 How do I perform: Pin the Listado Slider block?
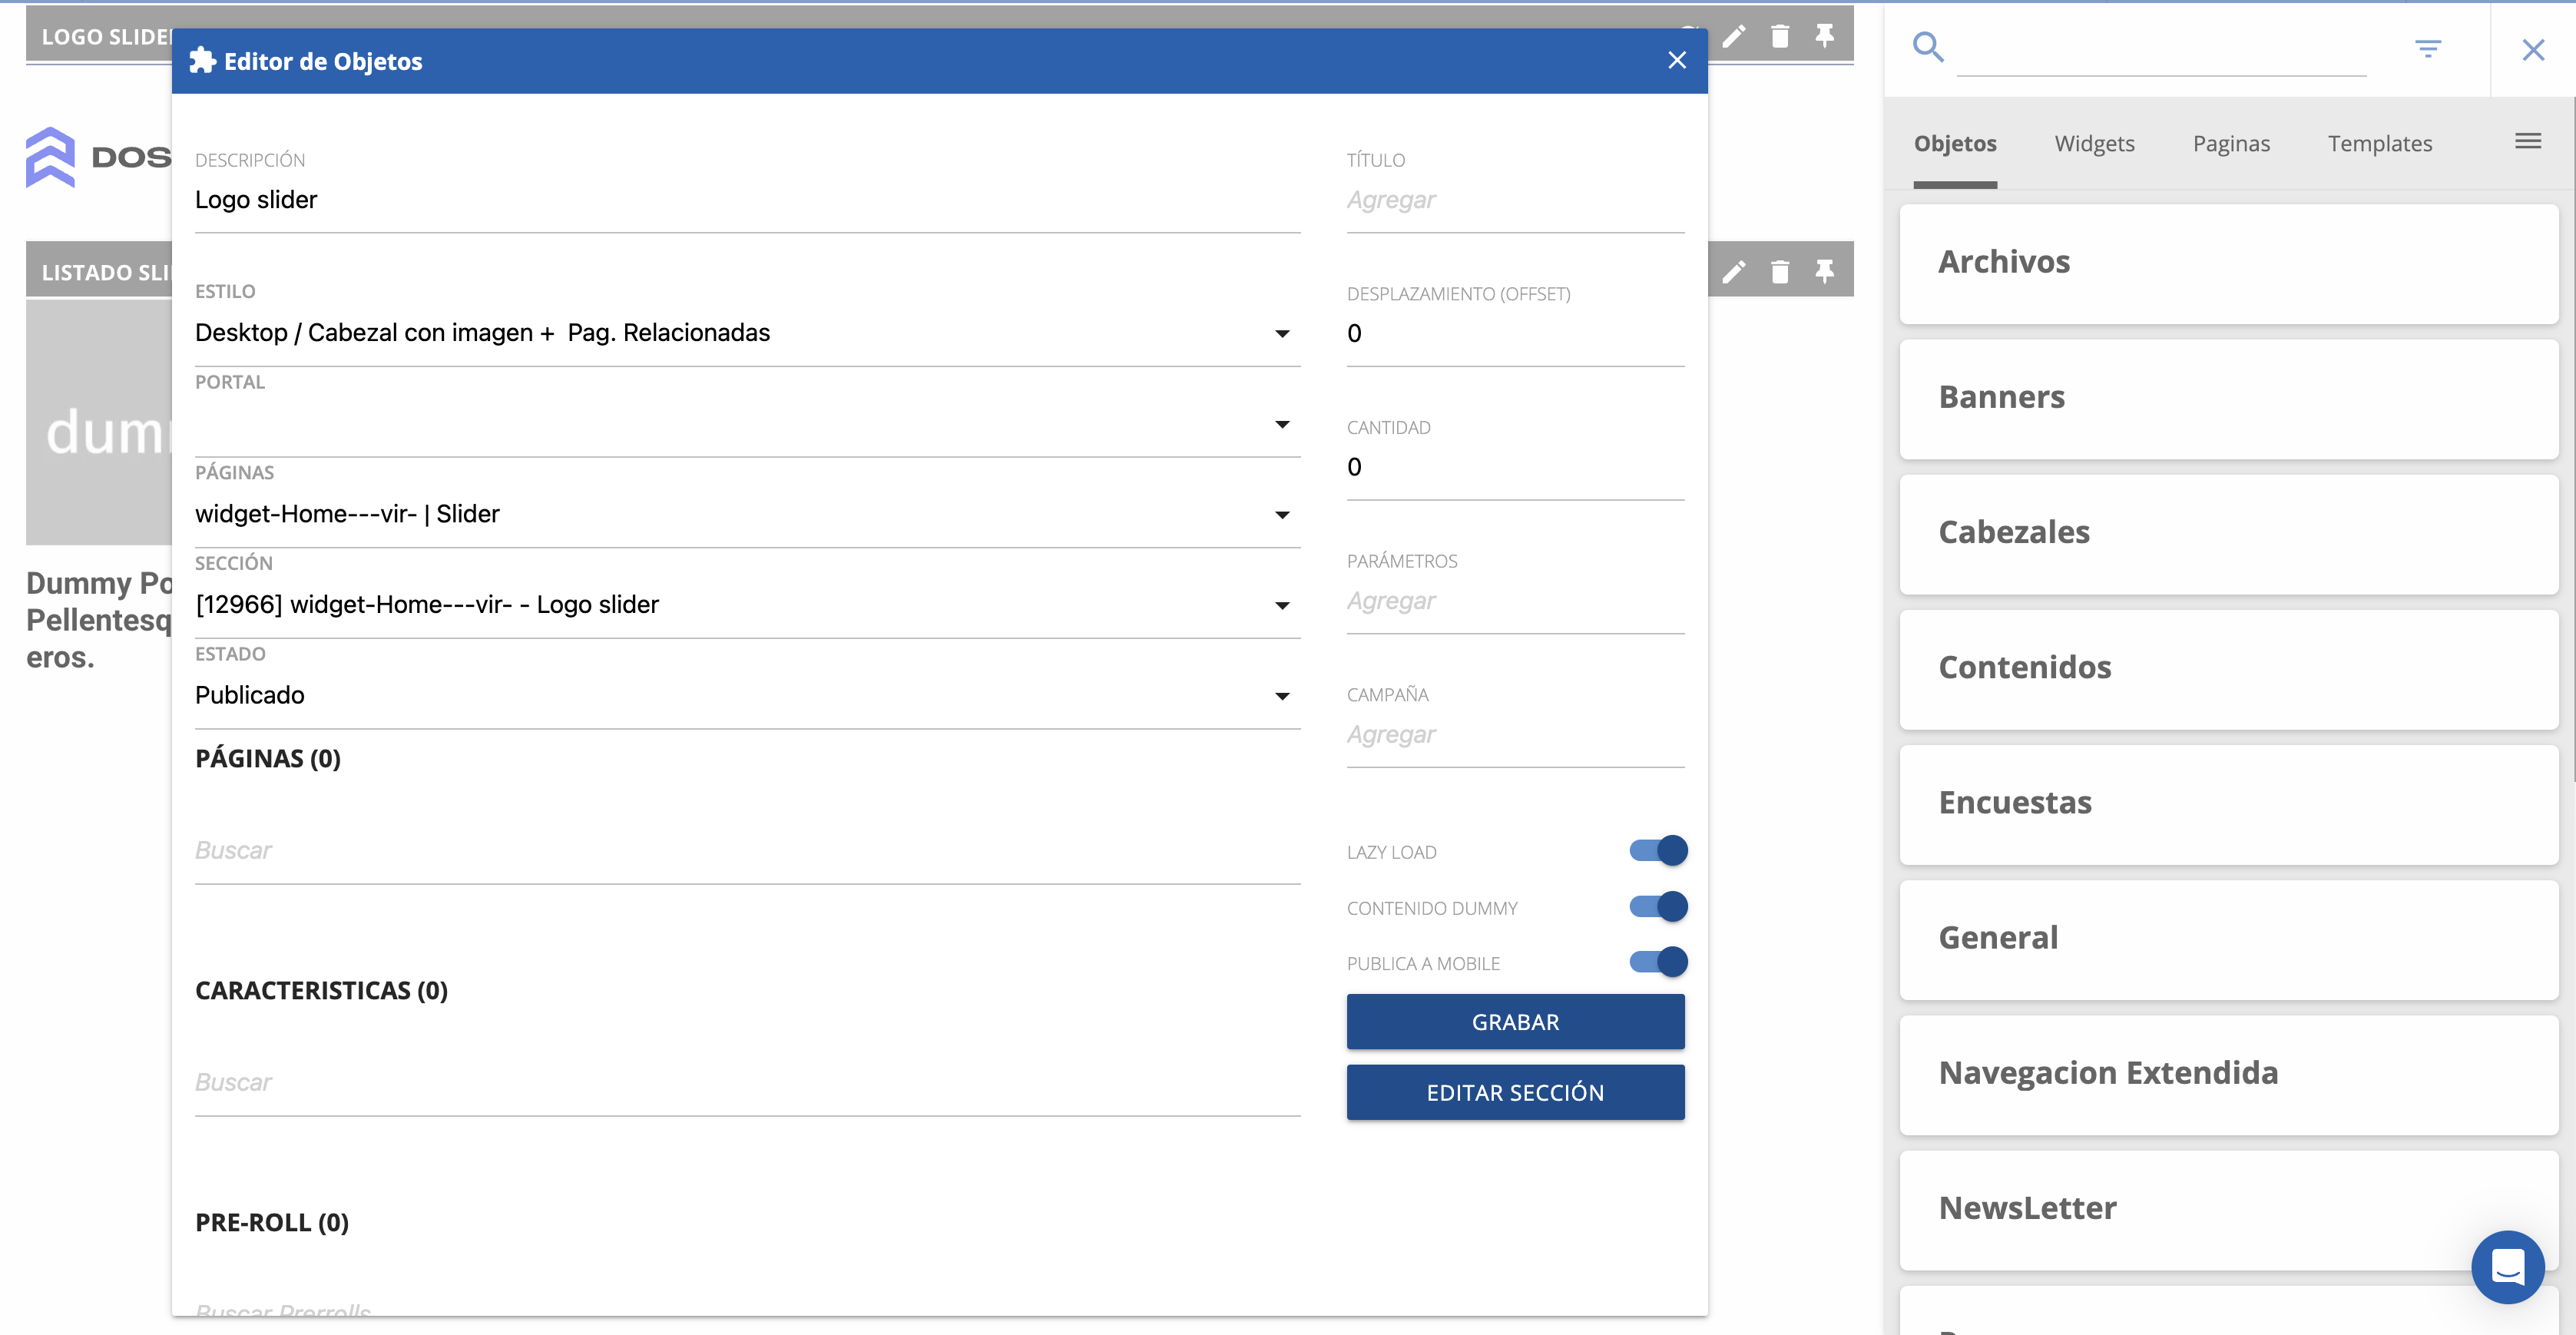coord(1825,272)
